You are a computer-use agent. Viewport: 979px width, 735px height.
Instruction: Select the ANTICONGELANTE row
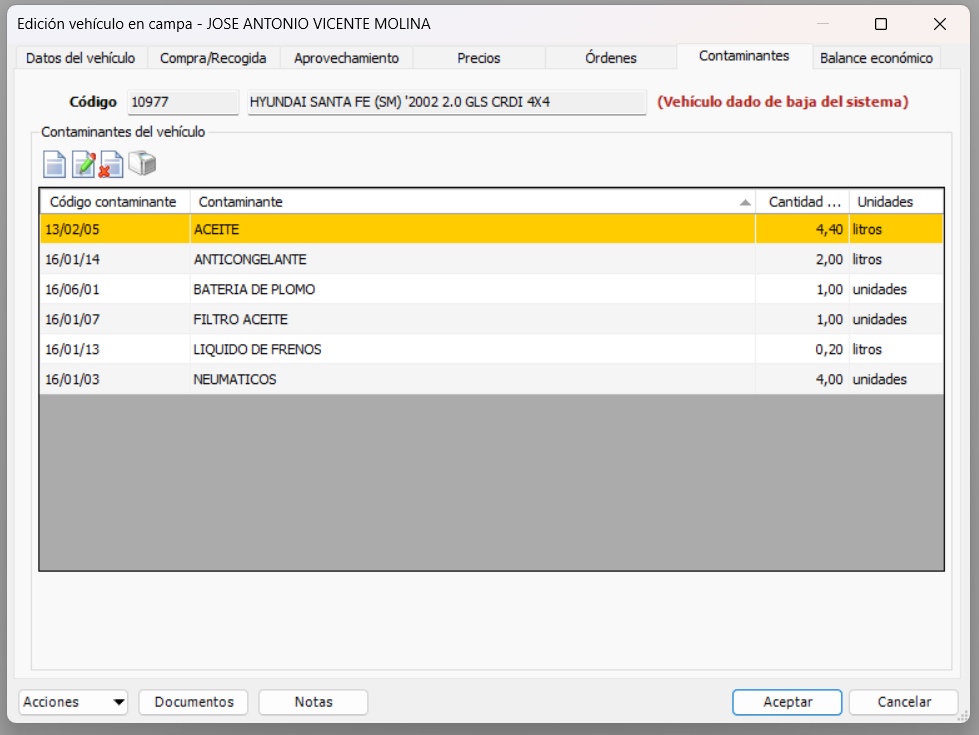click(400, 259)
